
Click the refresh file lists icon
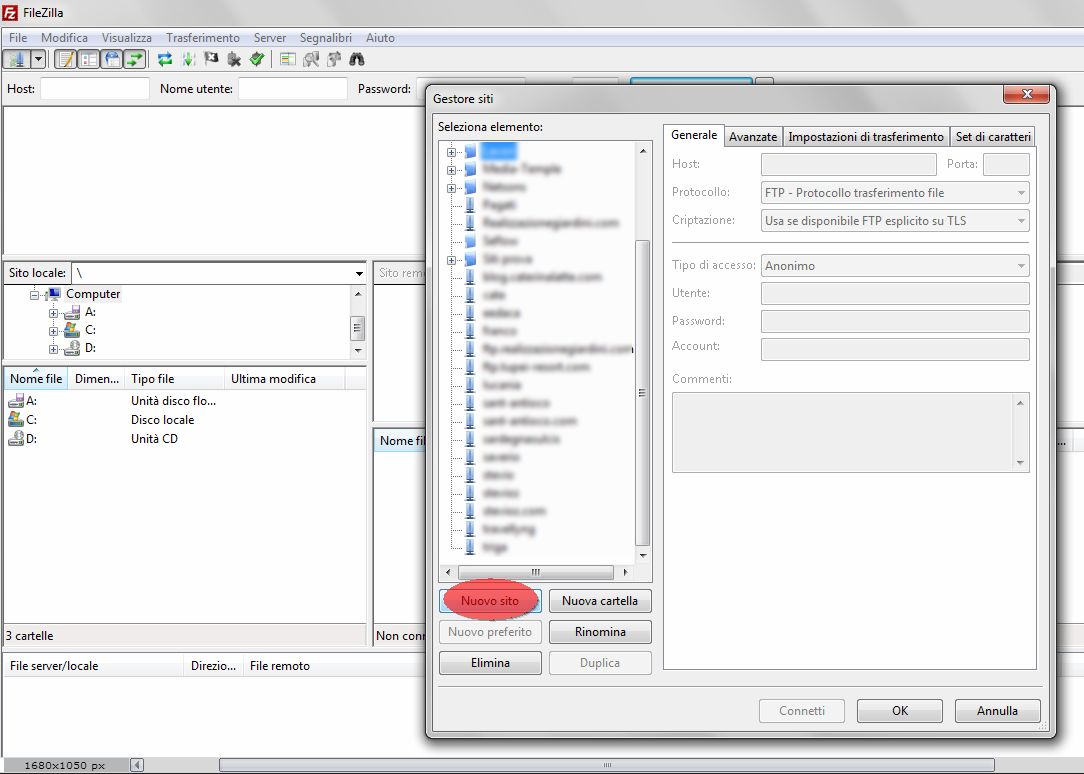[x=165, y=60]
